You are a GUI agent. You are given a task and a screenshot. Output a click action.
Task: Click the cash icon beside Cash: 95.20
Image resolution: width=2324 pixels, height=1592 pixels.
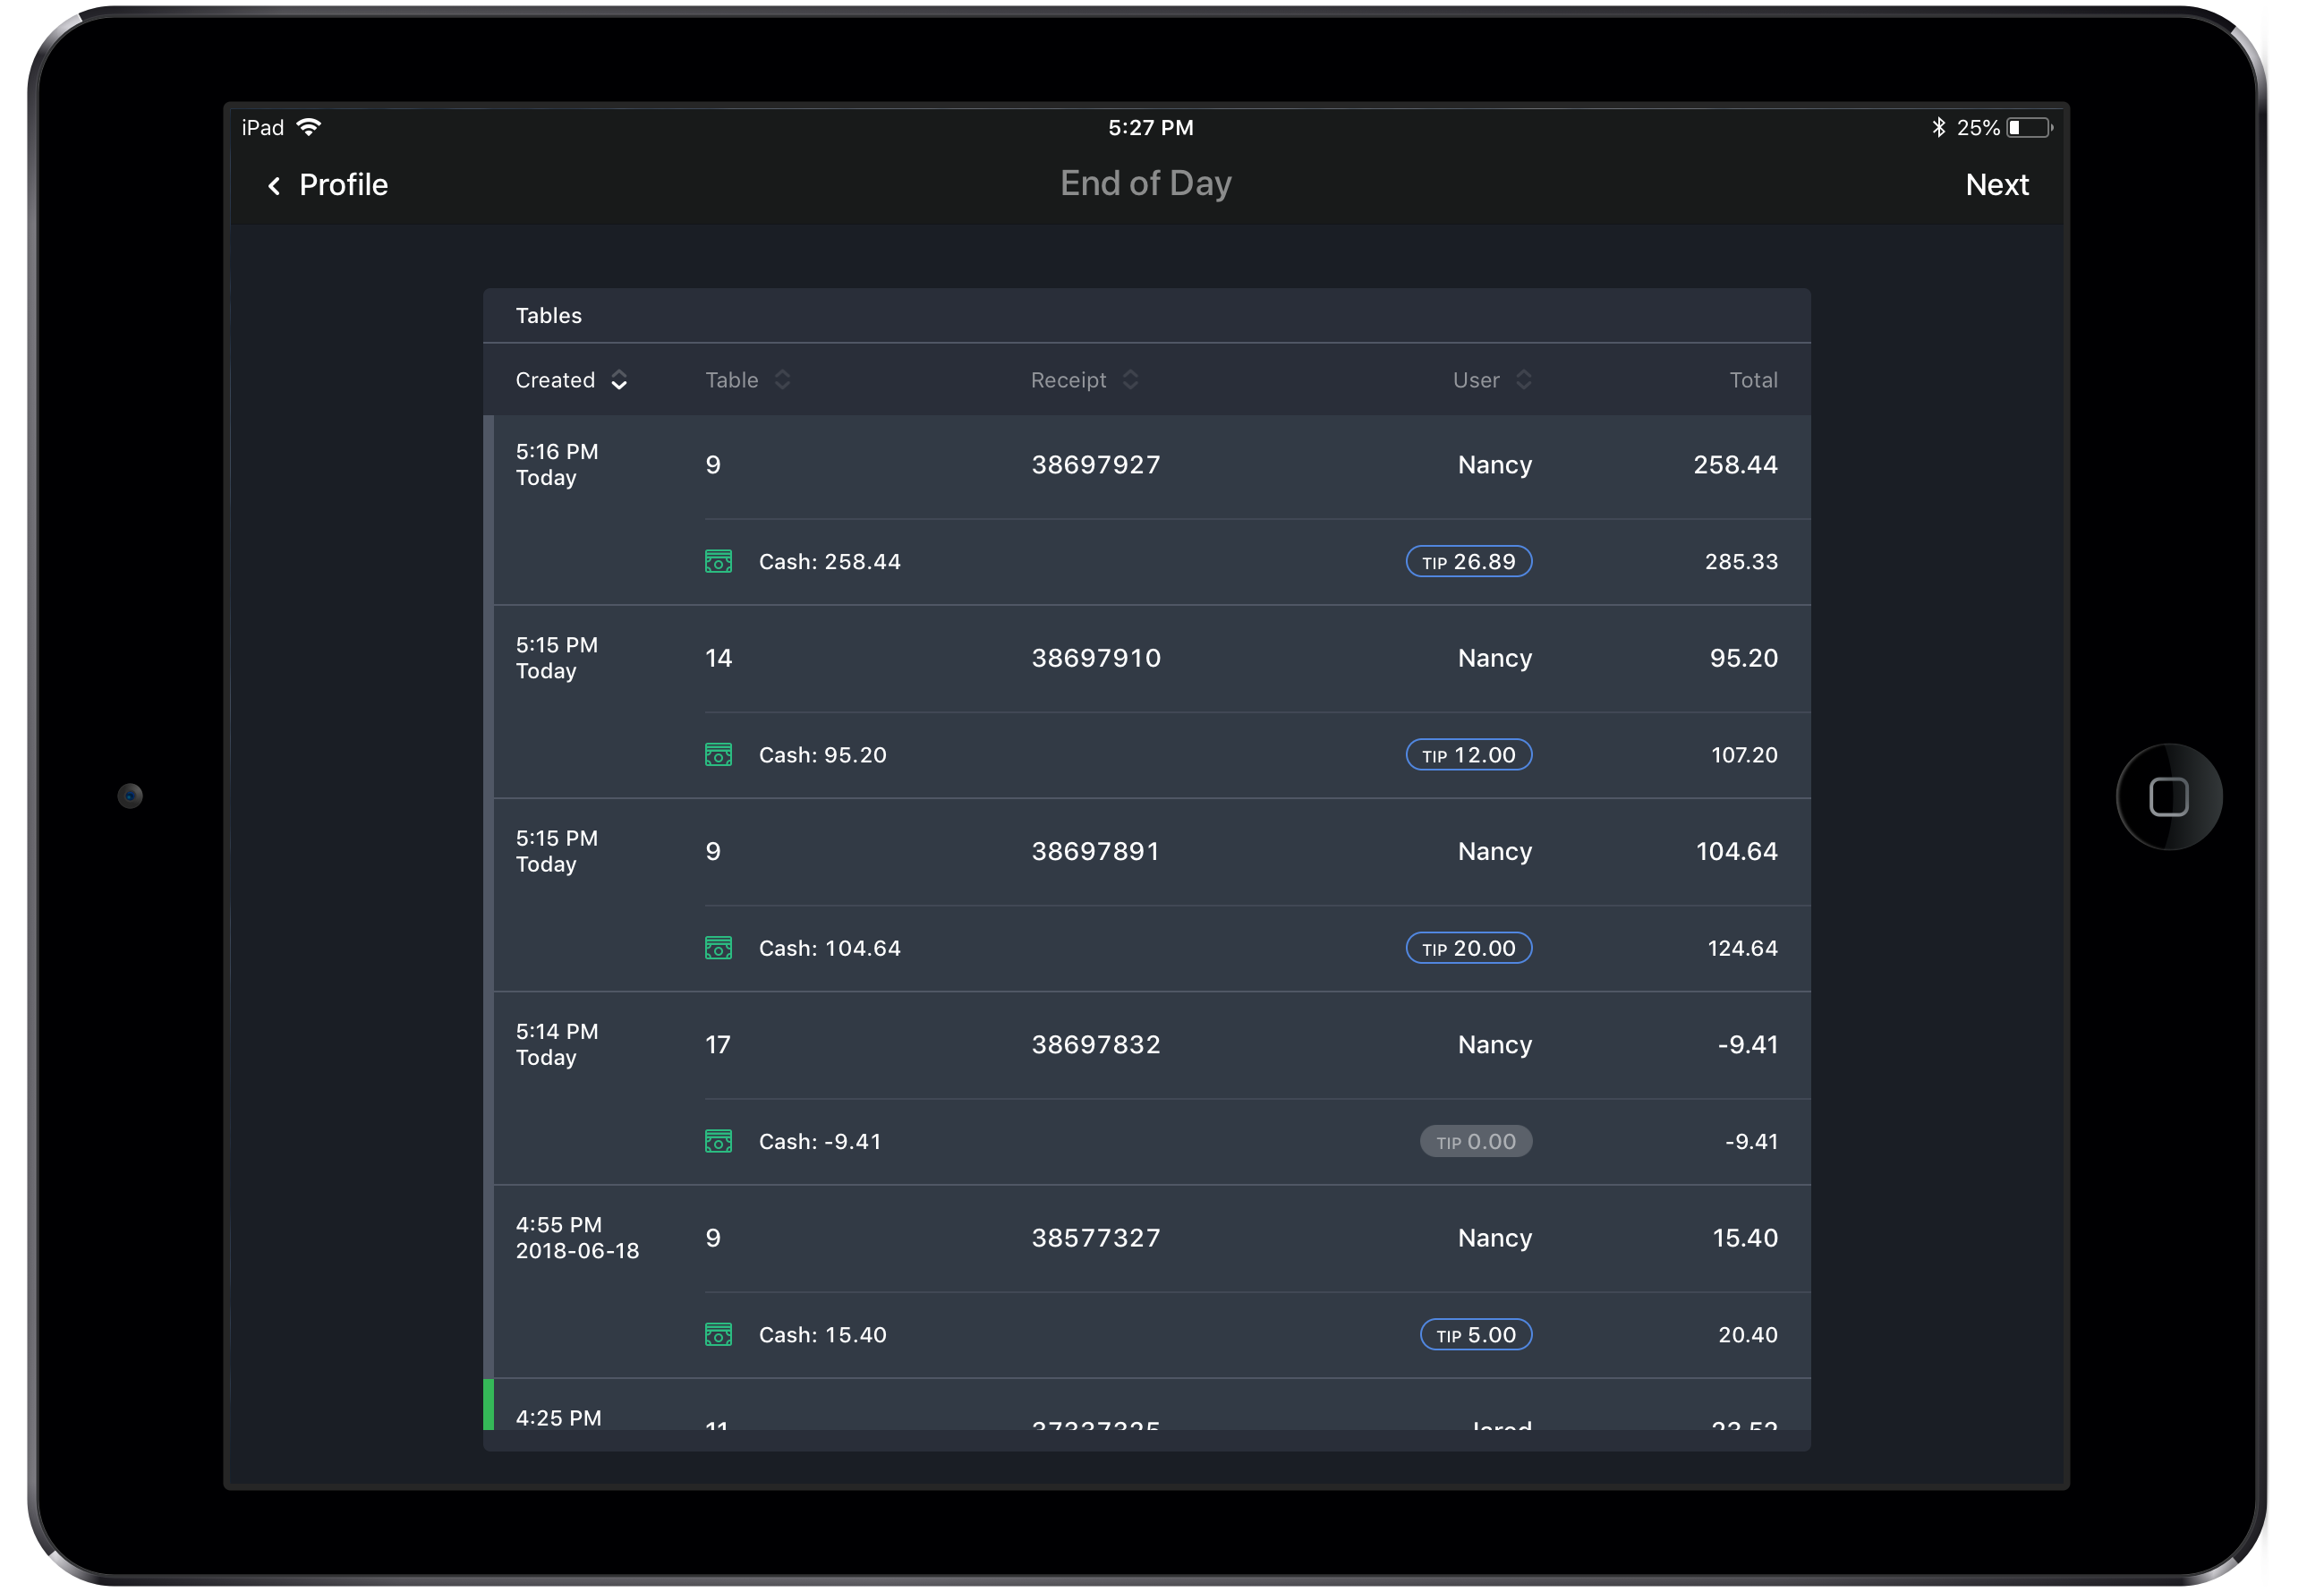point(718,755)
